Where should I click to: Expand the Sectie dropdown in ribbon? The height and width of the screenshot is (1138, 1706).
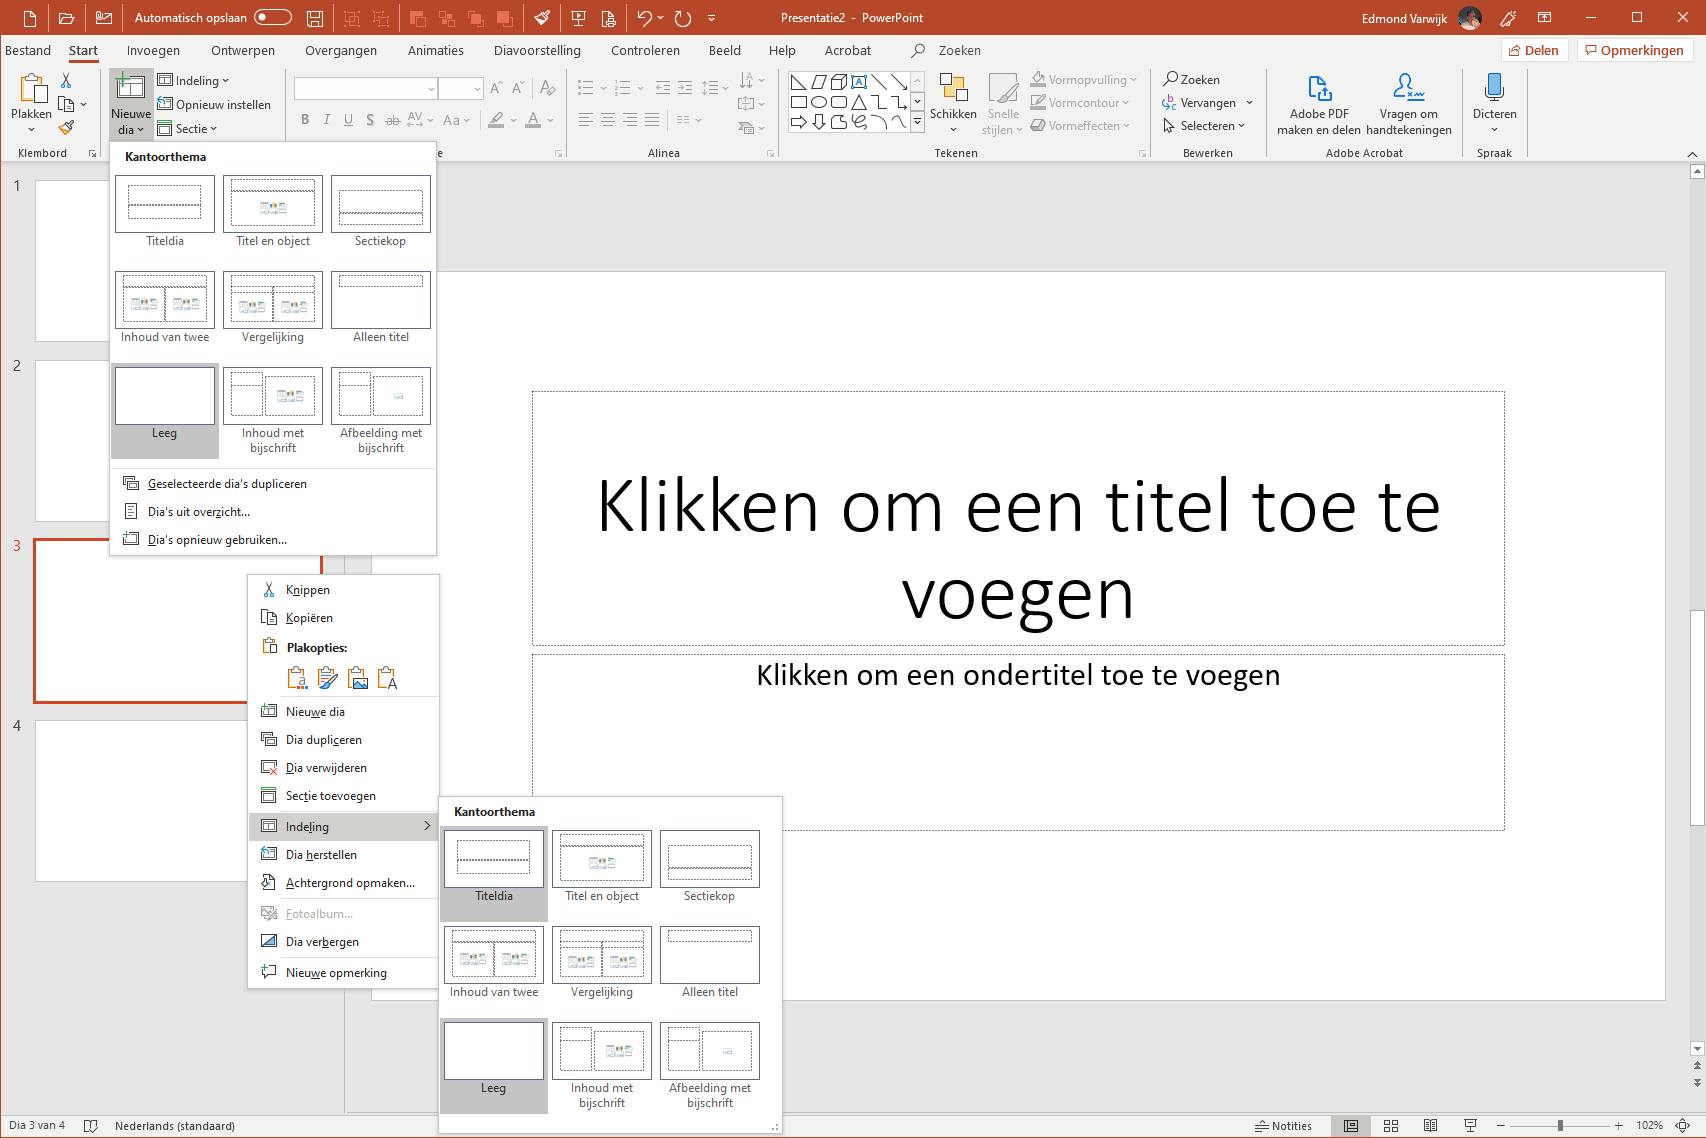pos(188,129)
